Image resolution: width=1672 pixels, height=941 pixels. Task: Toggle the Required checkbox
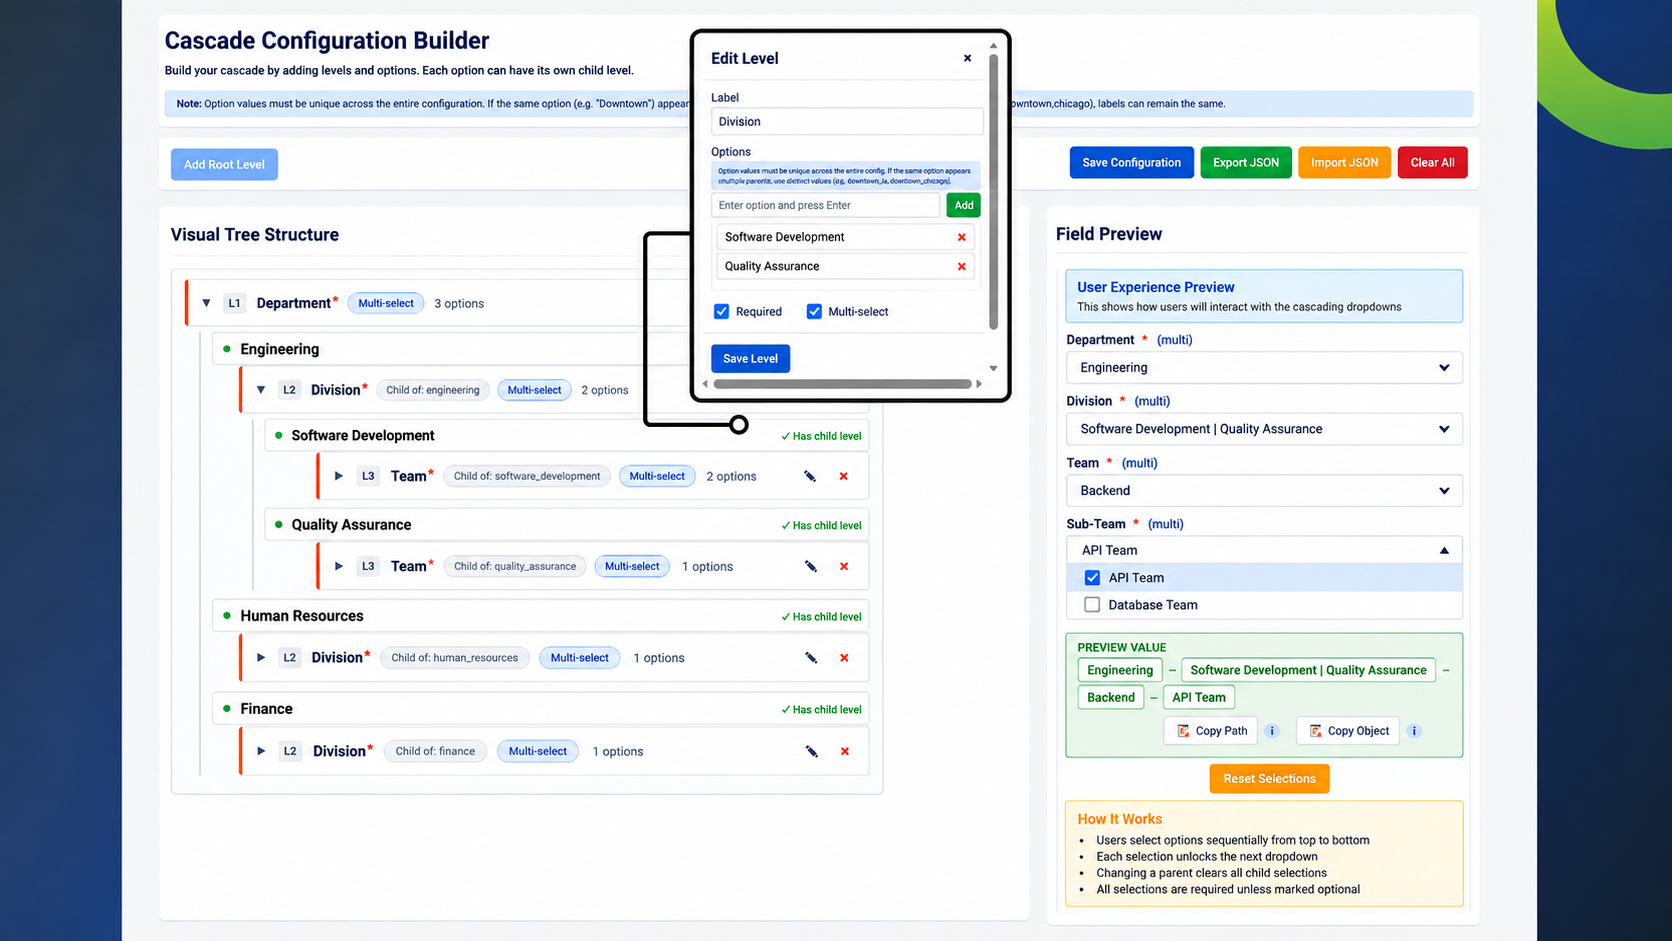(x=721, y=312)
